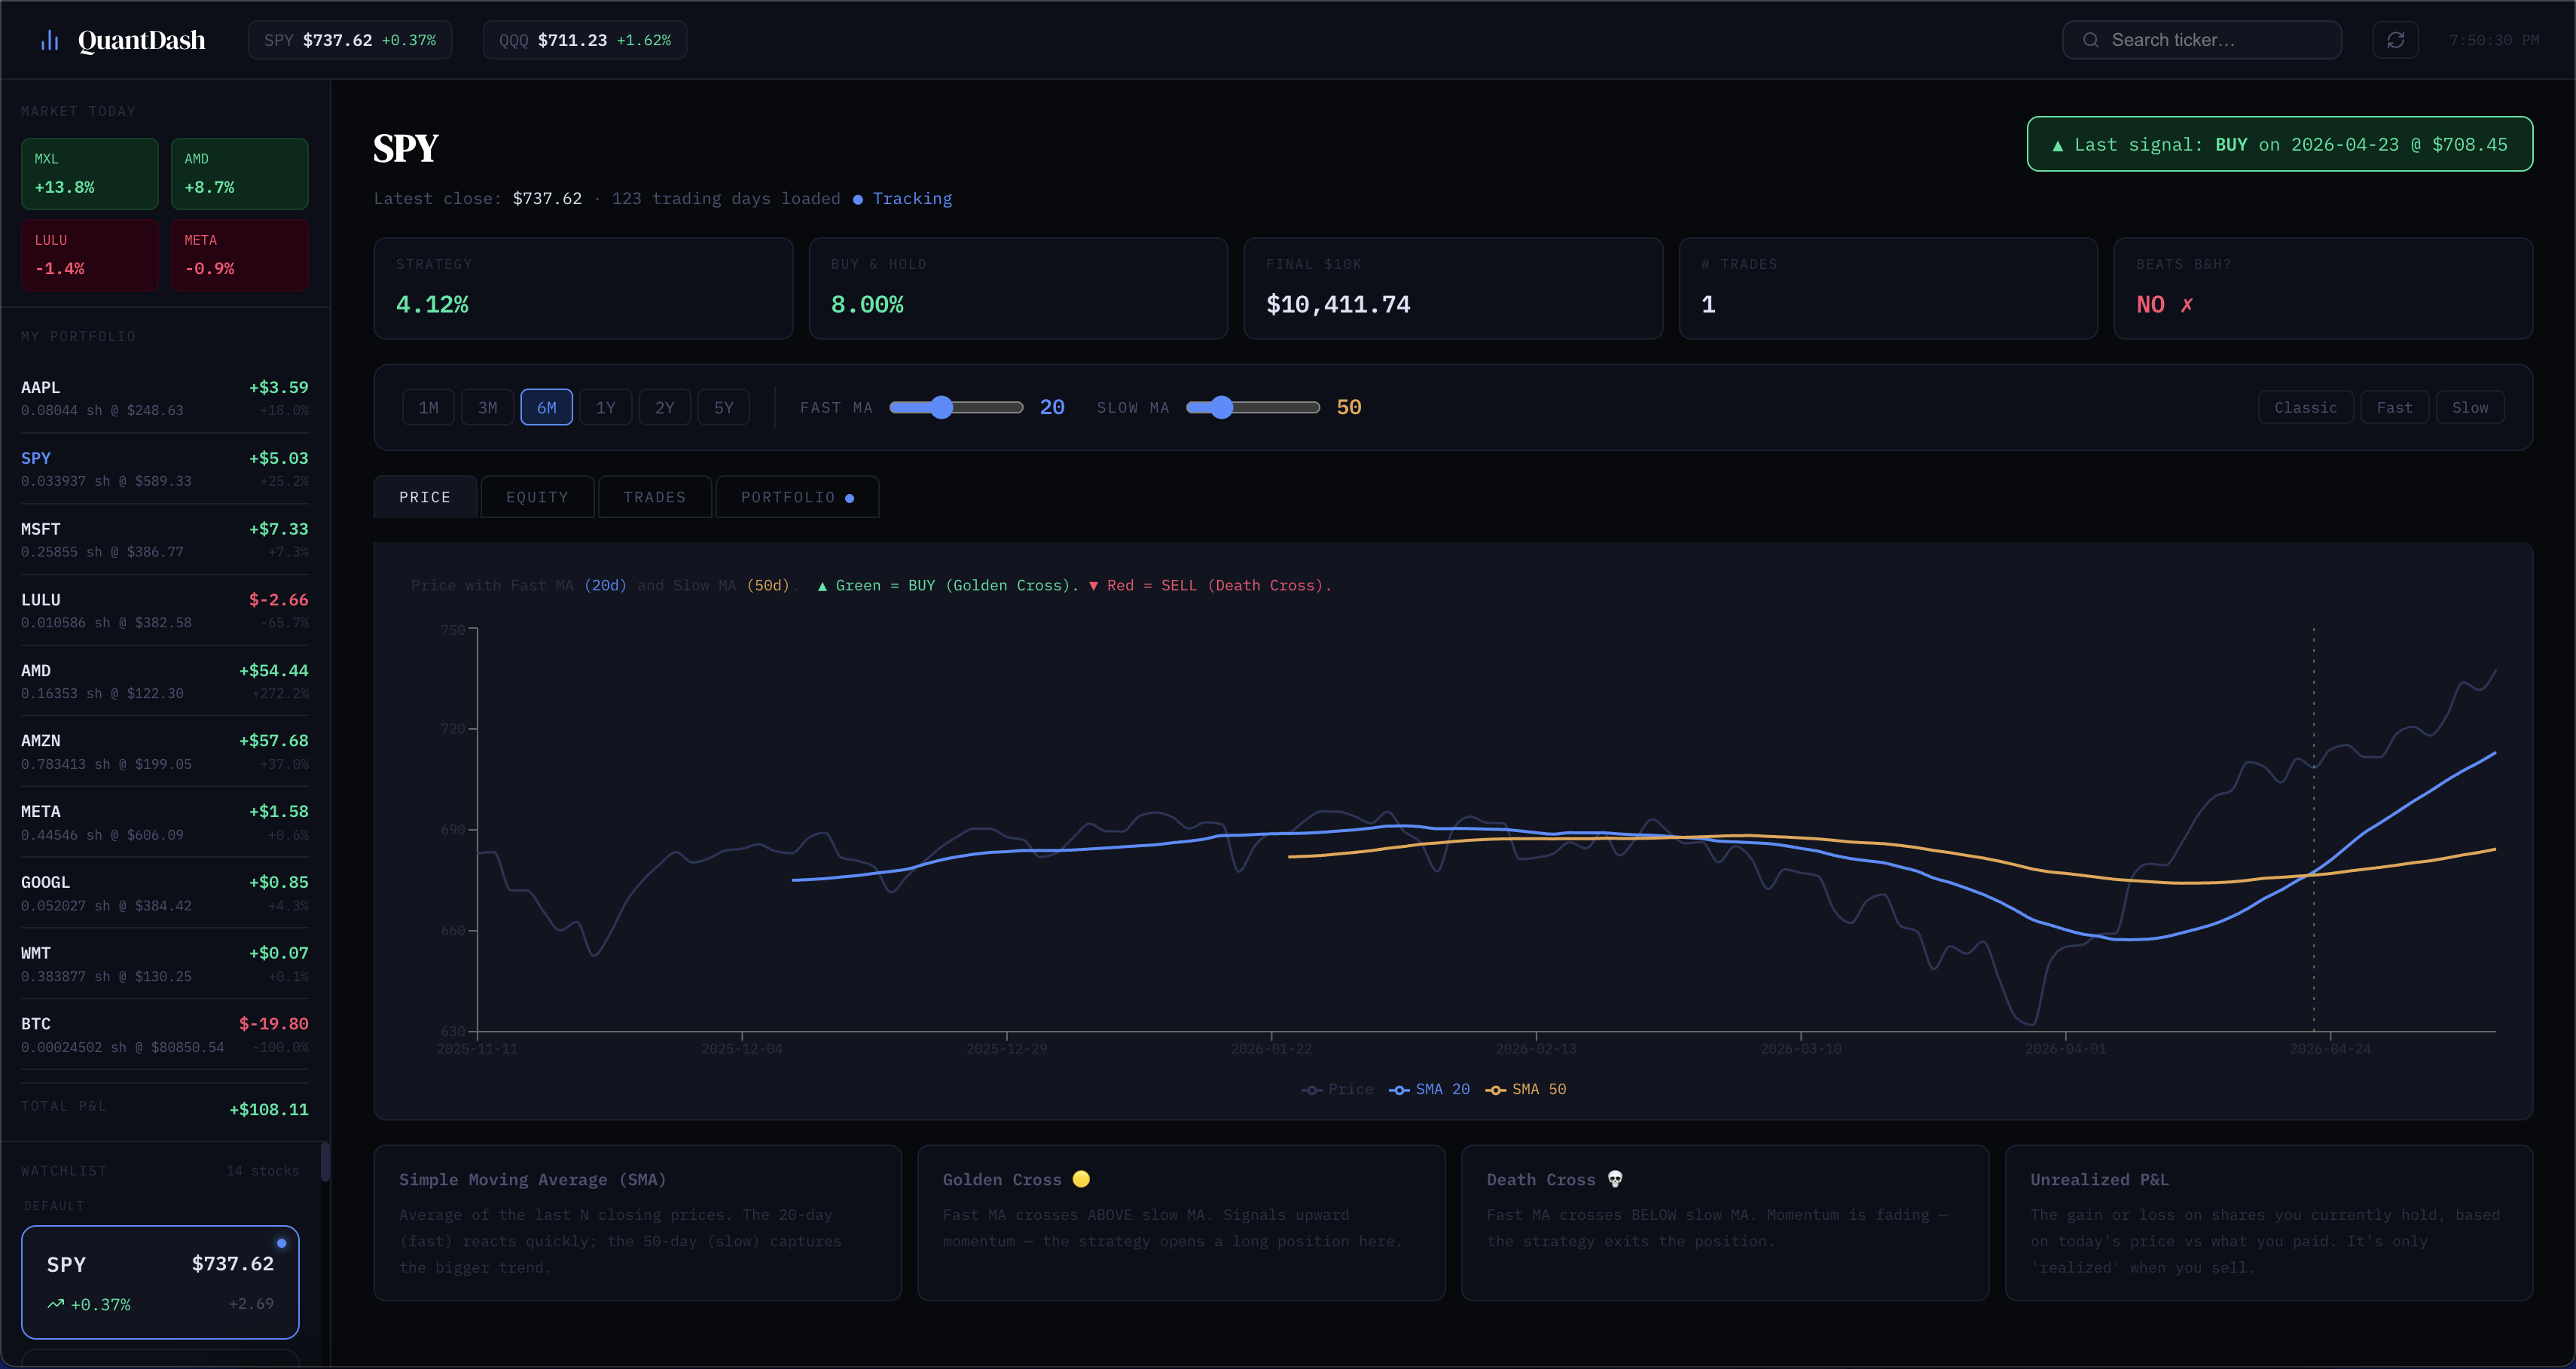
Task: Select the SPY row in My Portfolio
Action: click(165, 469)
